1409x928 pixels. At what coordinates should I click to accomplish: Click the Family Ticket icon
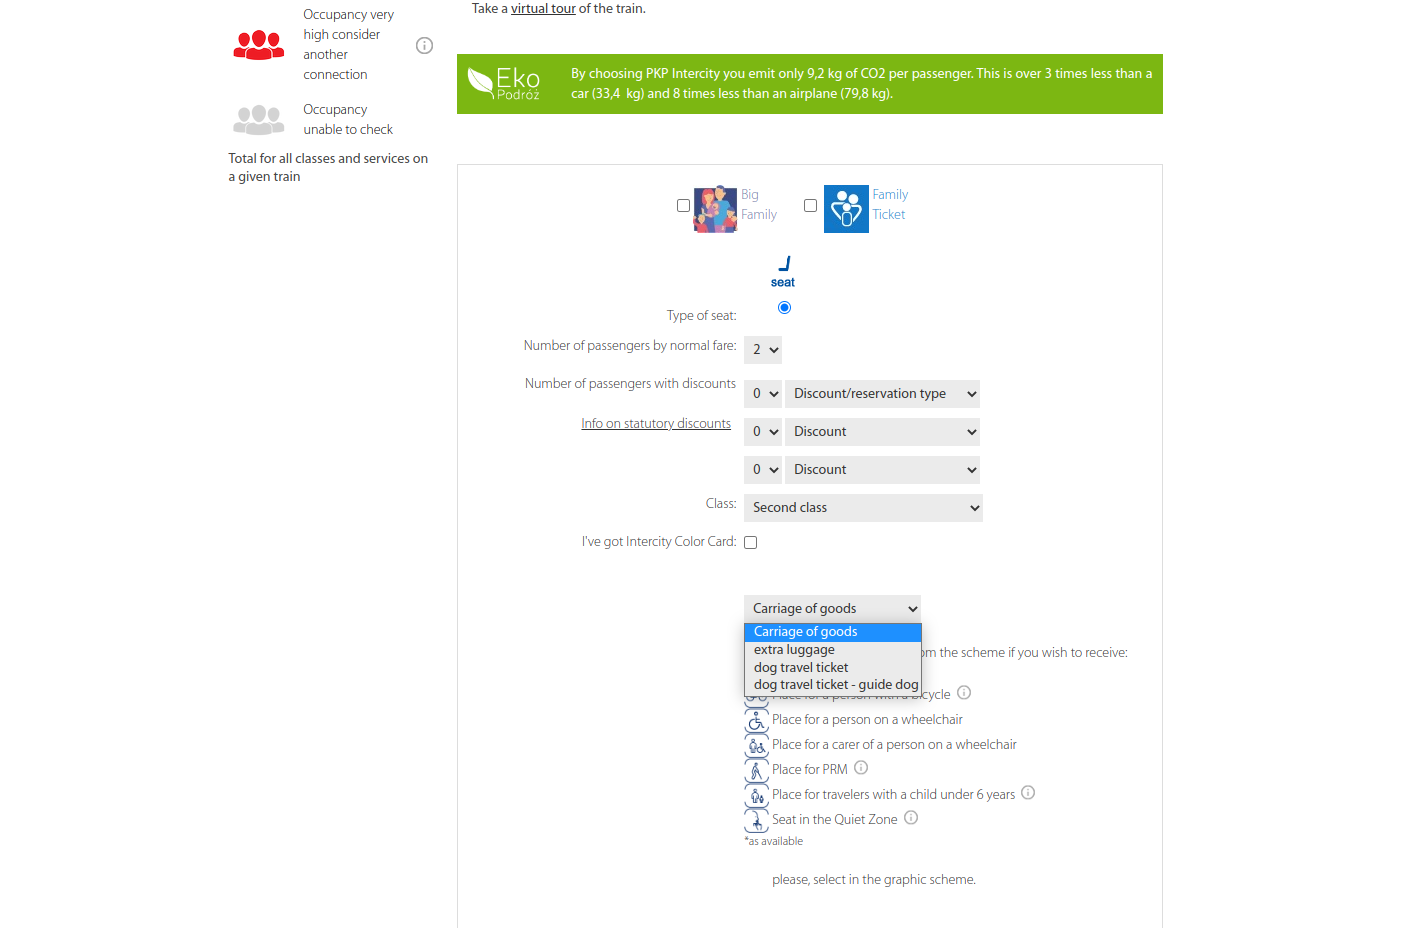pos(846,209)
